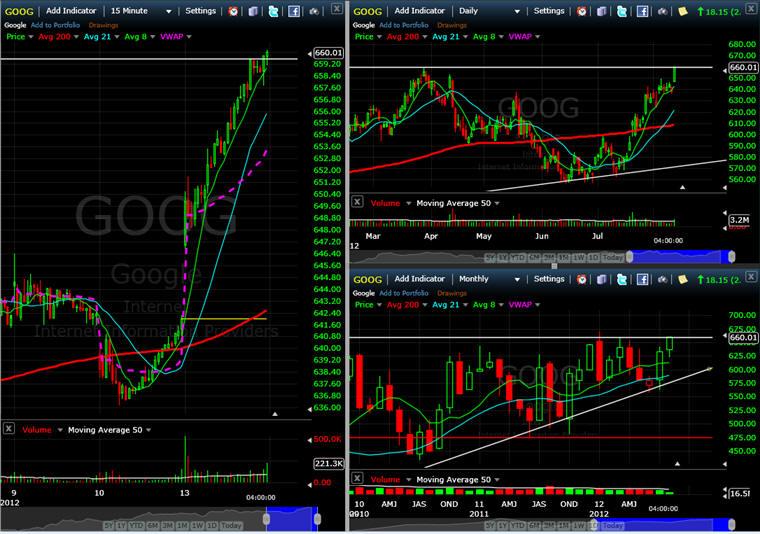Expand VWAP options in Monthly chart
Image resolution: width=760 pixels, height=534 pixels.
(x=538, y=305)
